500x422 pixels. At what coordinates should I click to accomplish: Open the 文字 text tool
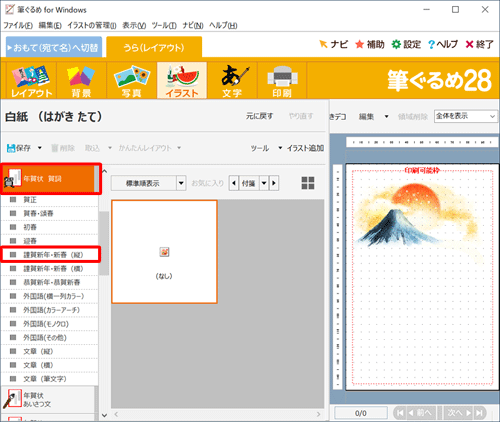point(232,81)
